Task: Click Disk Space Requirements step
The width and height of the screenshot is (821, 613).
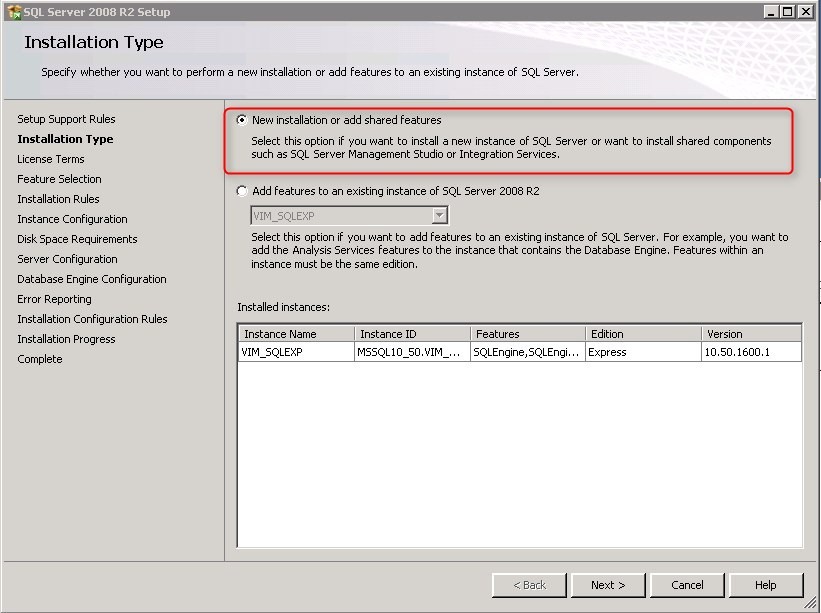Action: (x=77, y=239)
